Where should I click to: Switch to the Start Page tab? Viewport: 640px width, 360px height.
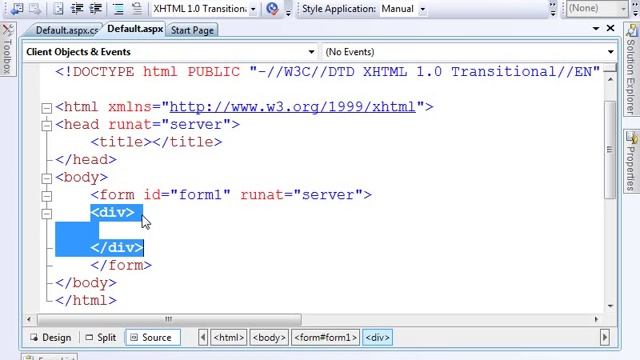click(x=192, y=30)
